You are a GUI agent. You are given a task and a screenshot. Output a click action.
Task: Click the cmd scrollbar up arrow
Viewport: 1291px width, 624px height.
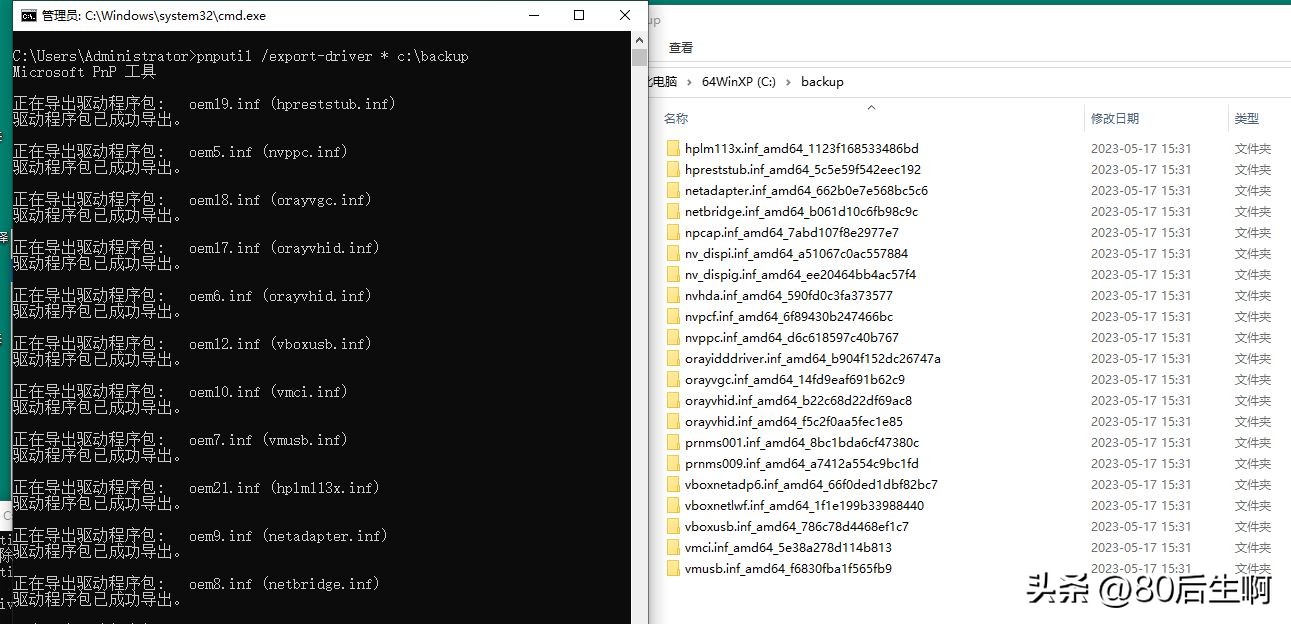coord(639,40)
